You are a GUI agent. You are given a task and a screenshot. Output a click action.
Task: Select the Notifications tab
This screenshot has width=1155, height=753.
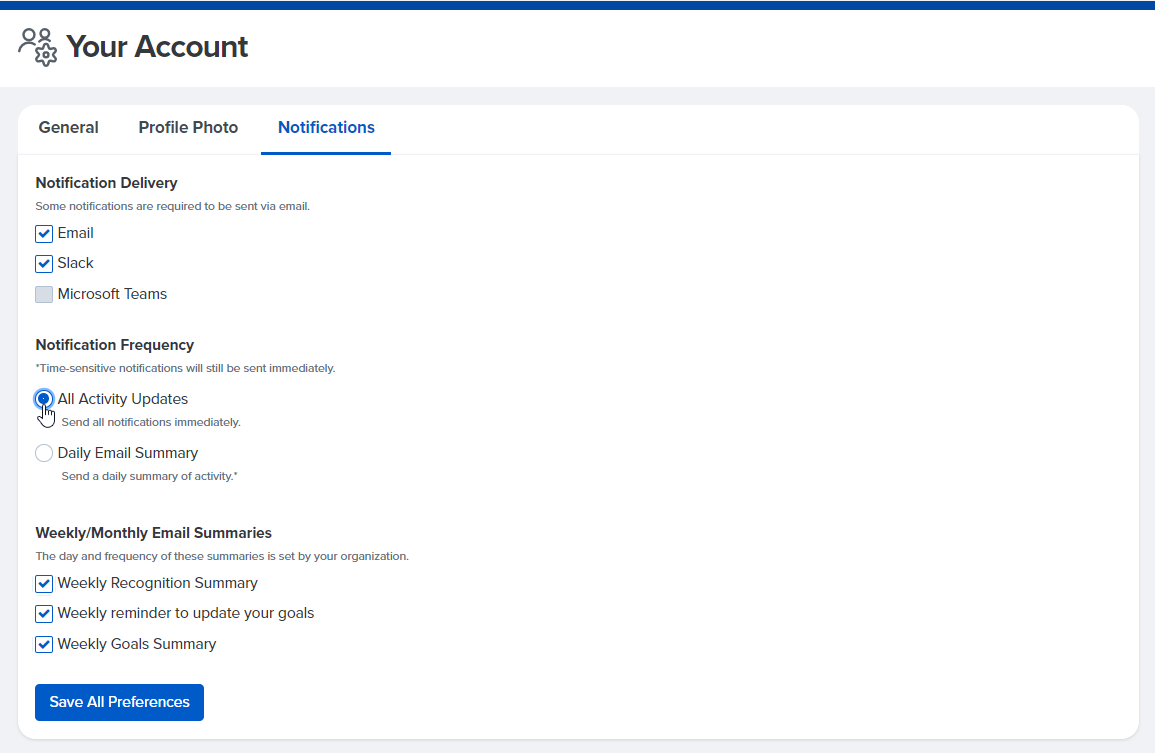coord(326,128)
